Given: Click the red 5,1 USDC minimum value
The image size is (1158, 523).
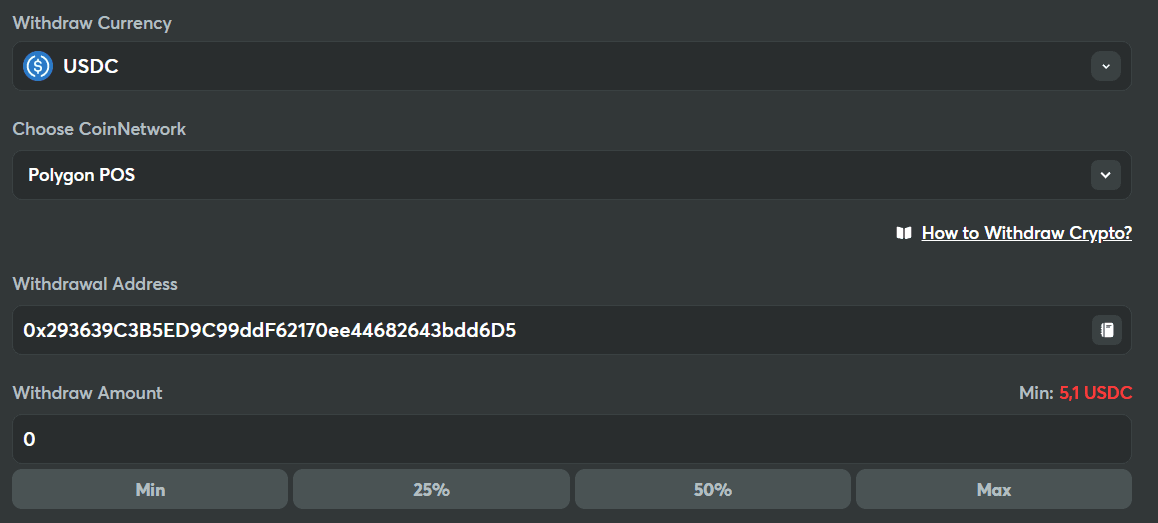Looking at the screenshot, I should pos(1096,393).
